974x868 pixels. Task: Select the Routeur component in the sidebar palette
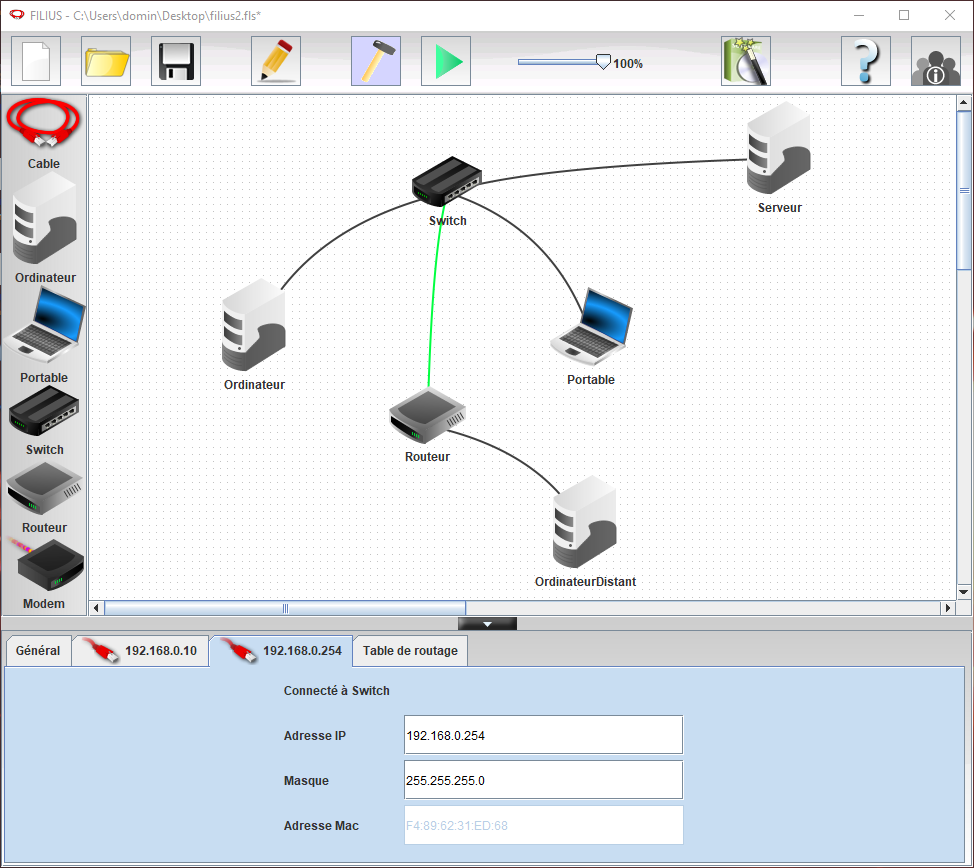pyautogui.click(x=44, y=496)
